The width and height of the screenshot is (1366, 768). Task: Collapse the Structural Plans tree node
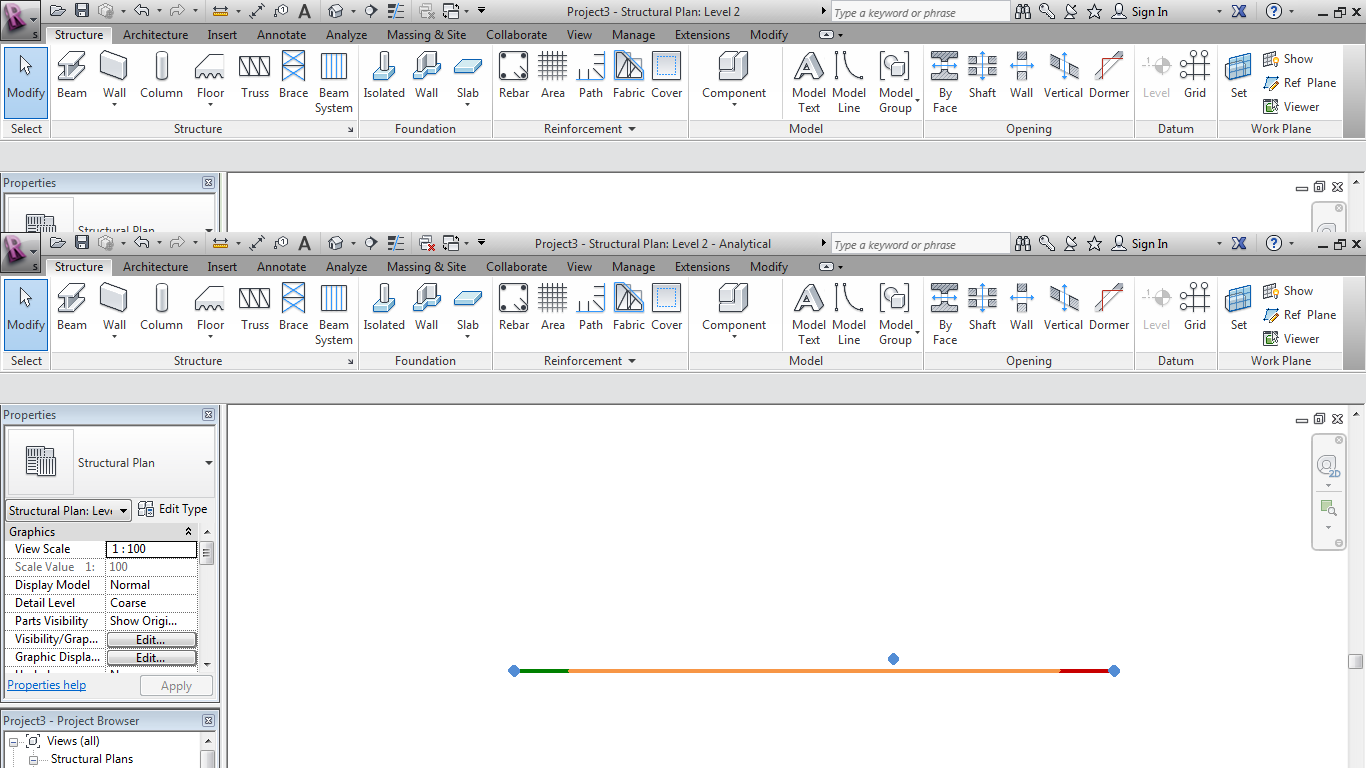tap(33, 760)
